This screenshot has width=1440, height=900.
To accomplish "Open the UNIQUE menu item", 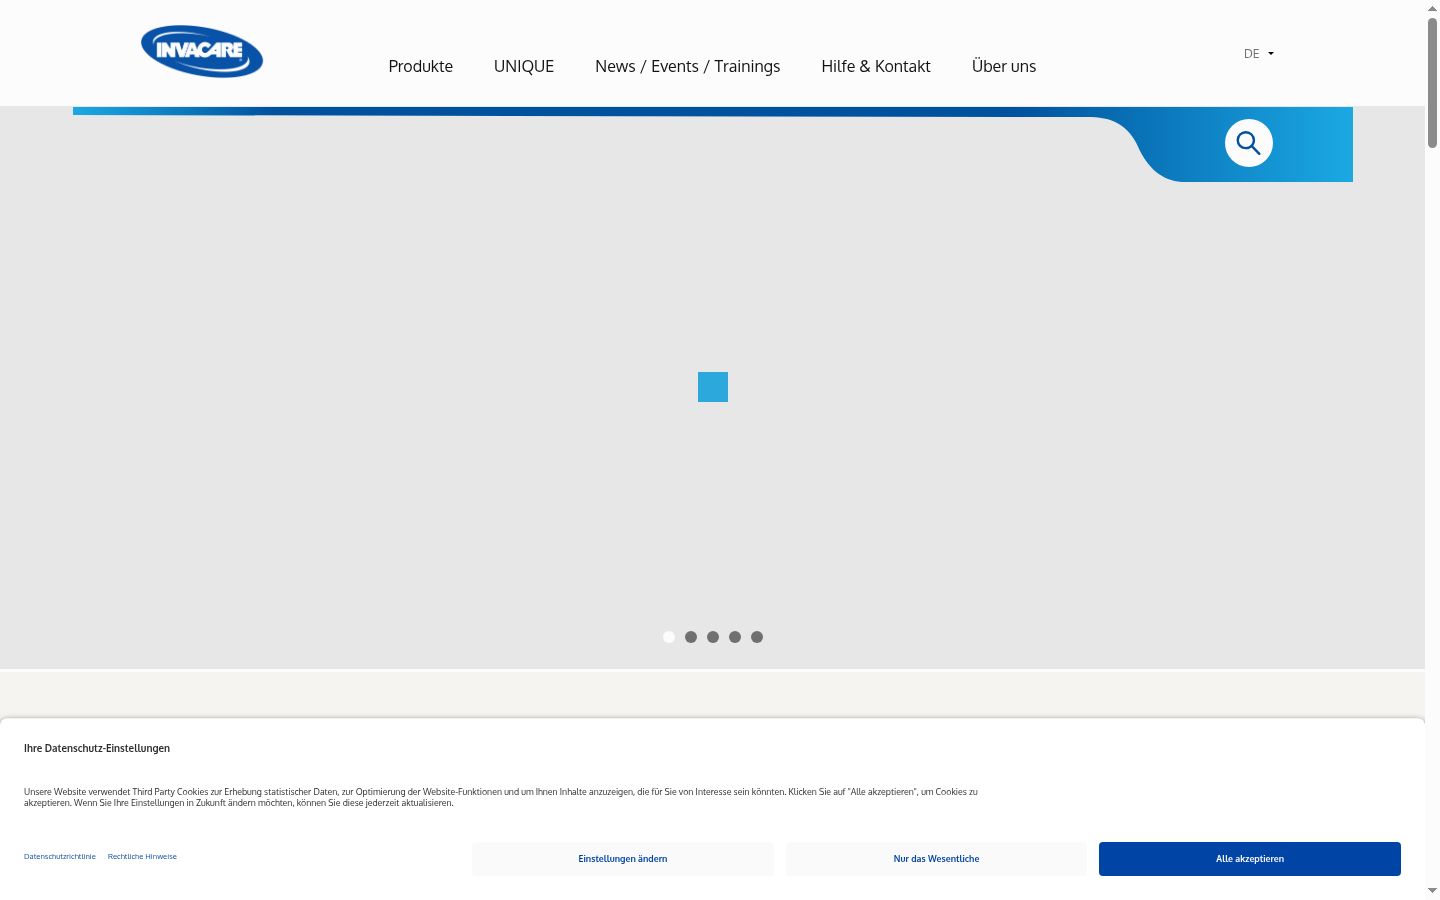I will tap(524, 66).
